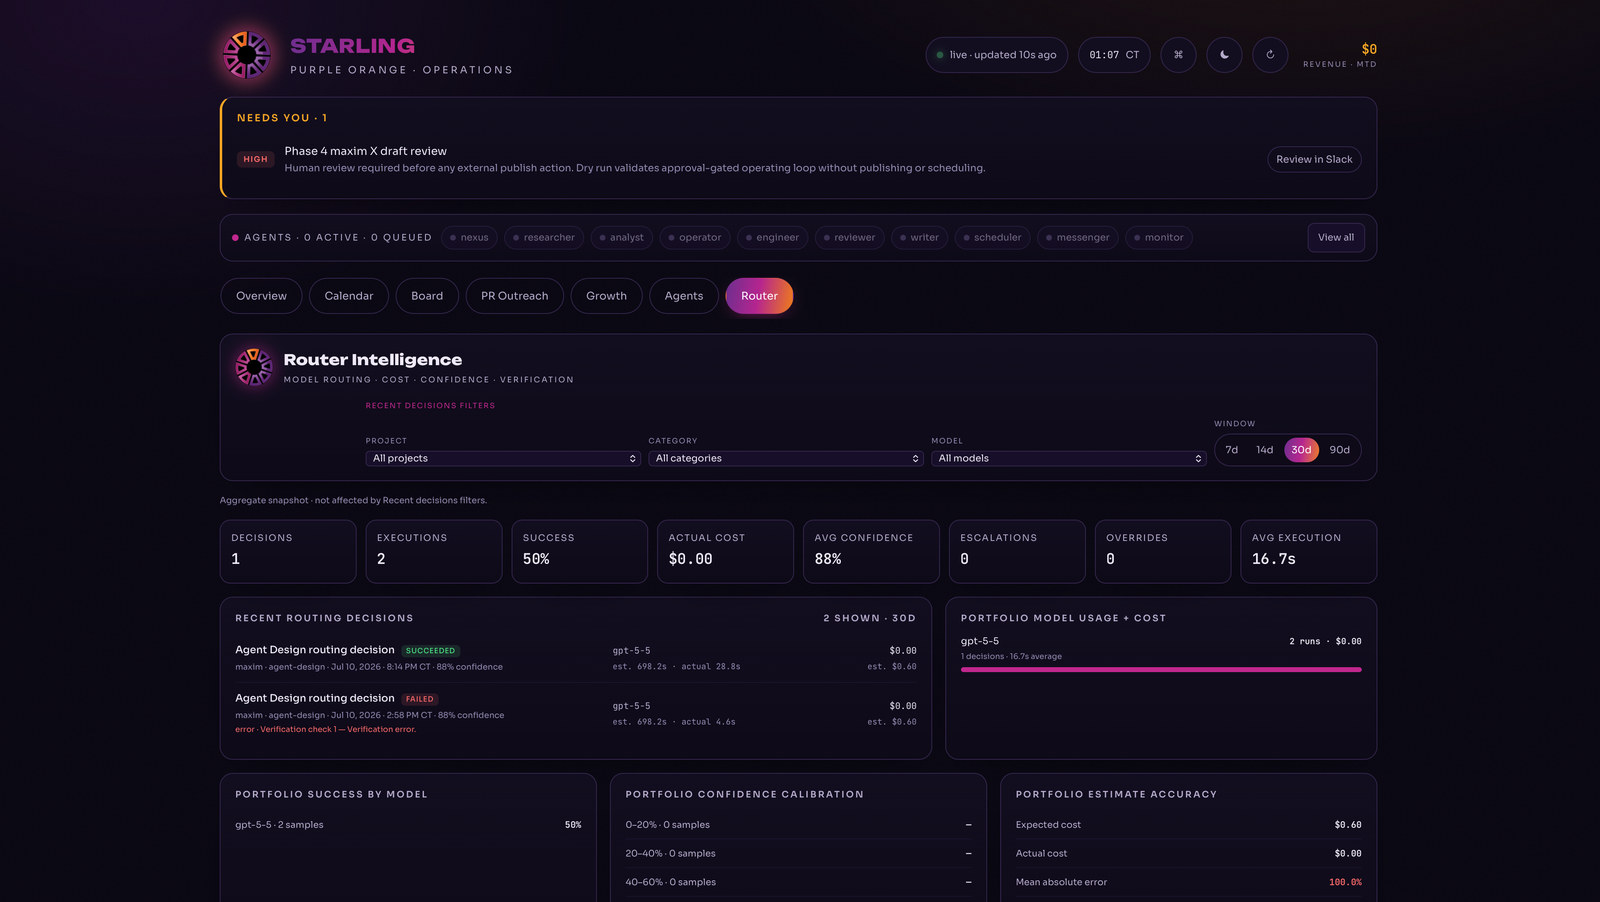Click the Actual cost row in estimate accuracy
Screen dimensions: 1600x902
coord(1188,853)
